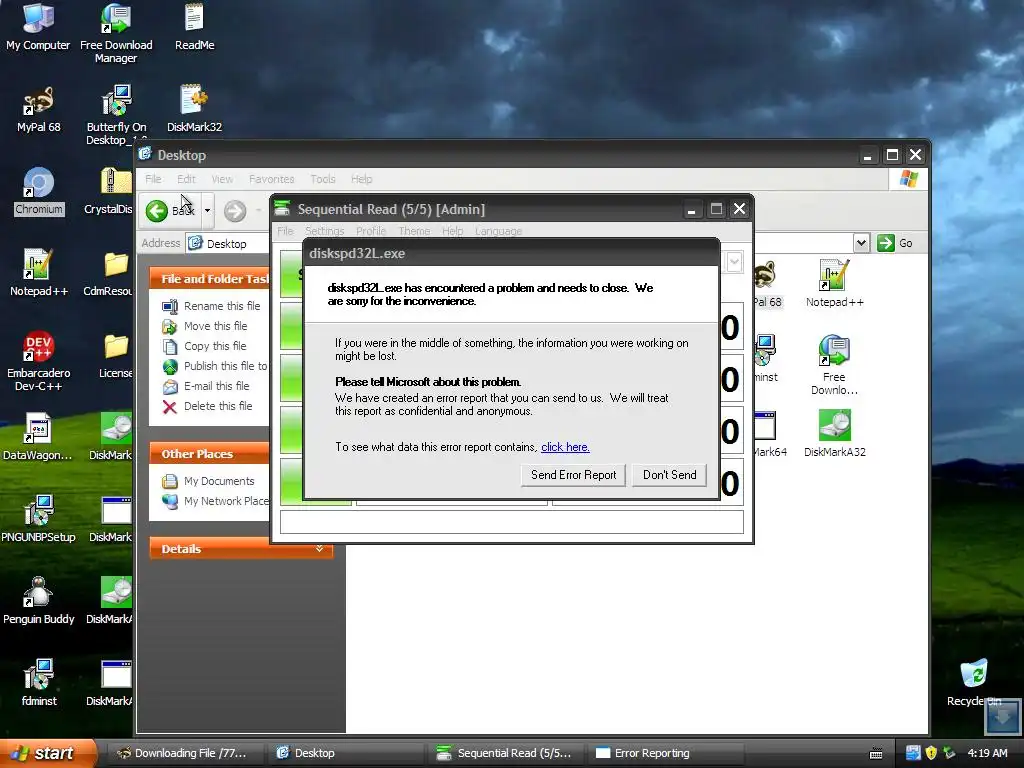Open Tools menu in Desktop window
1024x768 pixels.
[x=323, y=179]
